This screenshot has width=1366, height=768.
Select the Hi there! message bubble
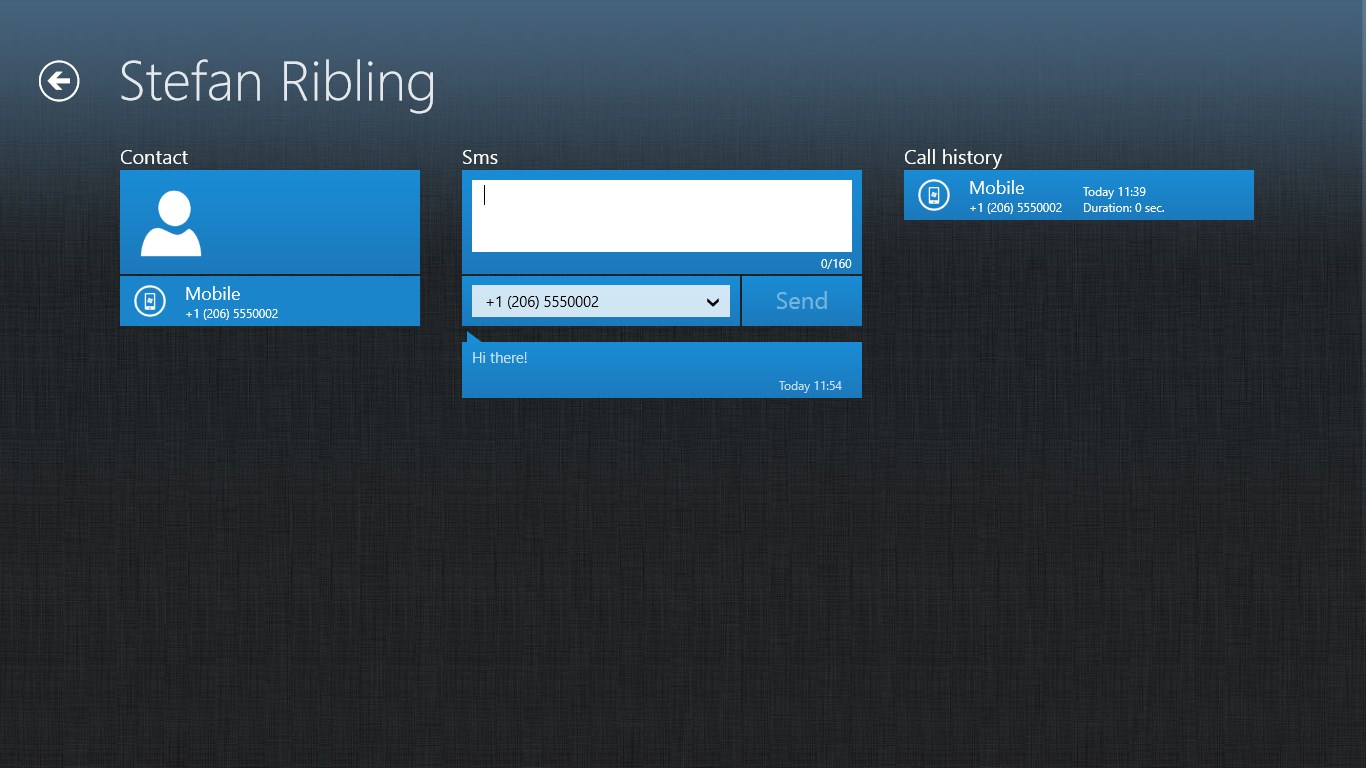coord(661,369)
